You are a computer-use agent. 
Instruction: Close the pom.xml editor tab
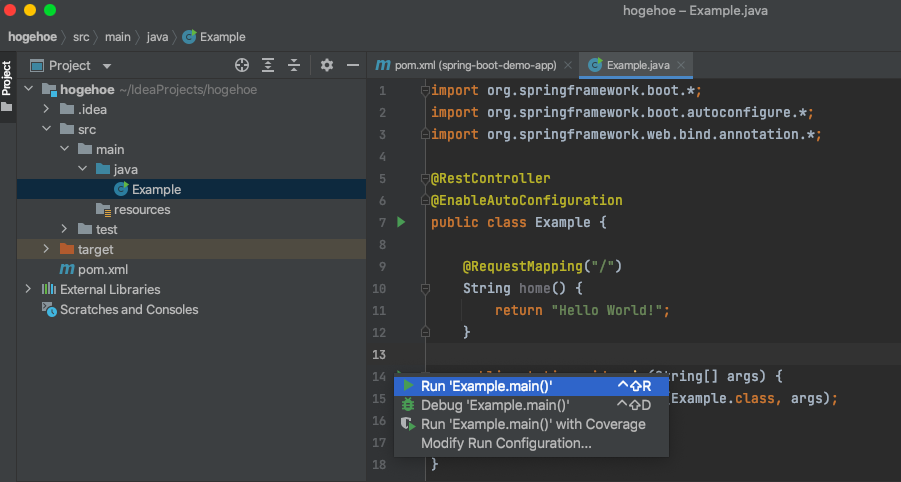coord(568,65)
